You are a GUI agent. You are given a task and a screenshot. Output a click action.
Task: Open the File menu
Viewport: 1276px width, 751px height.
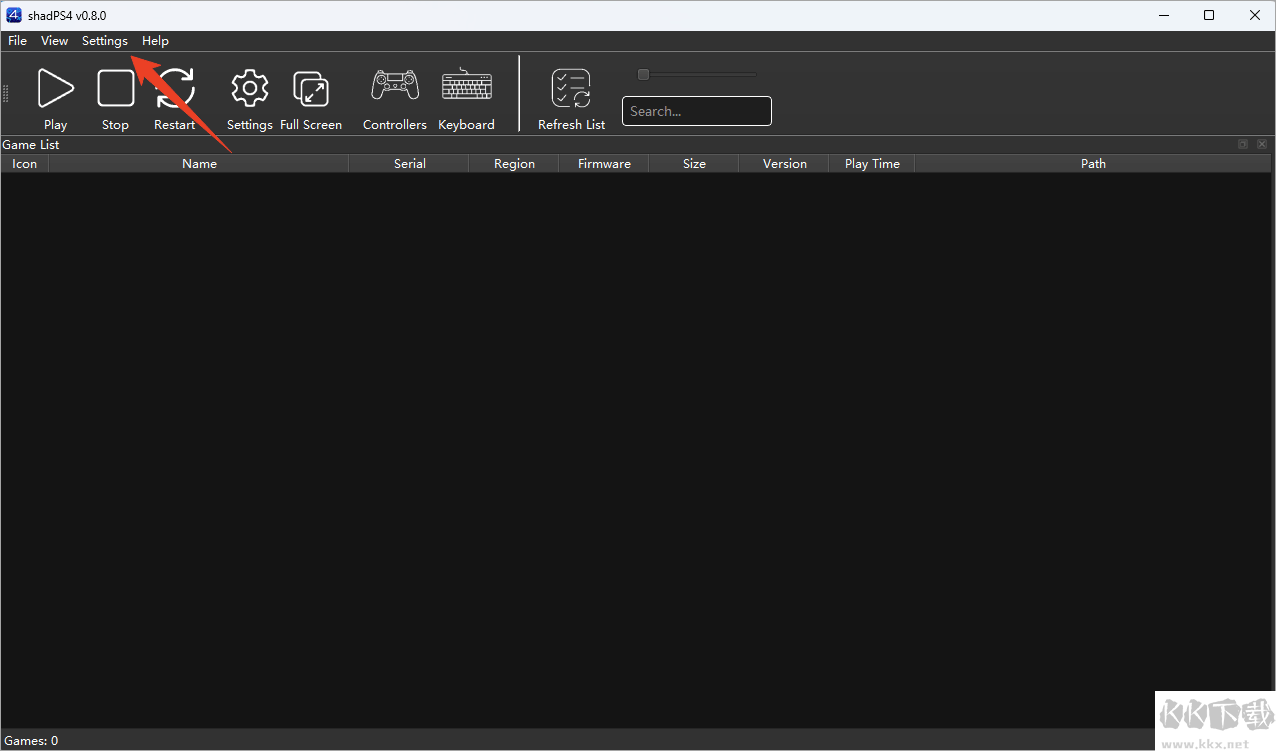point(18,41)
